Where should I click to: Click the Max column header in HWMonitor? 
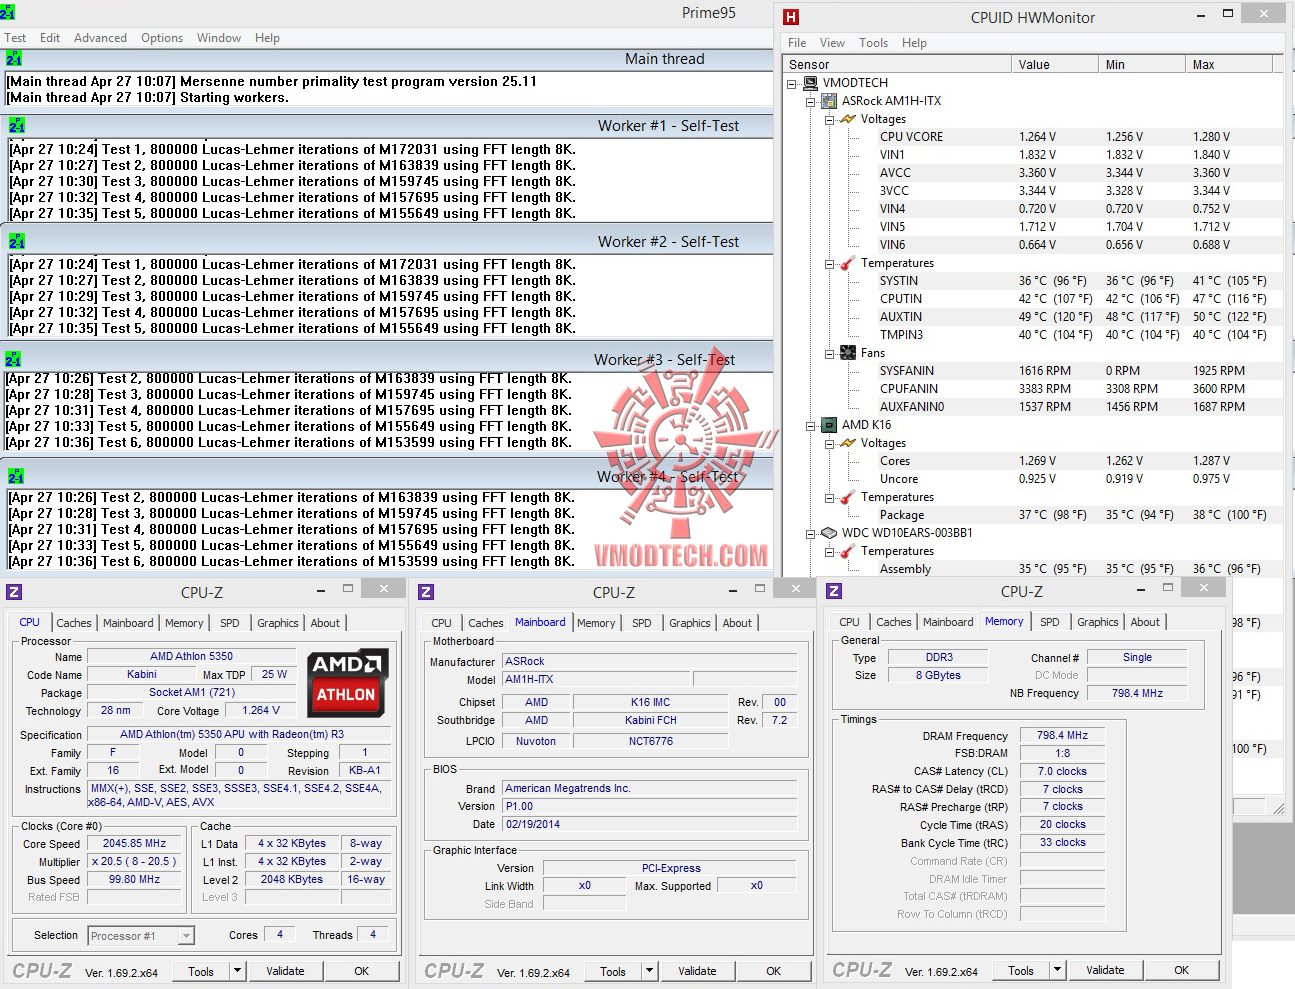point(1229,64)
